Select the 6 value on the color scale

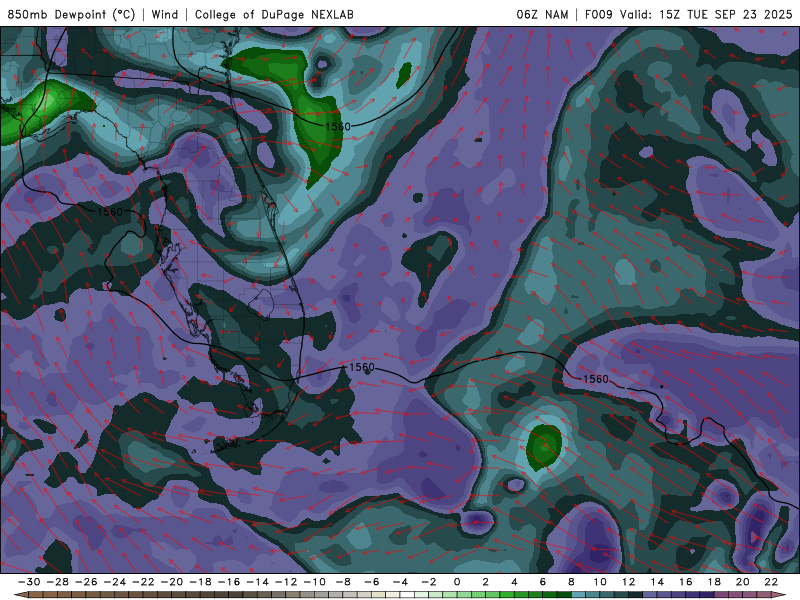click(543, 582)
